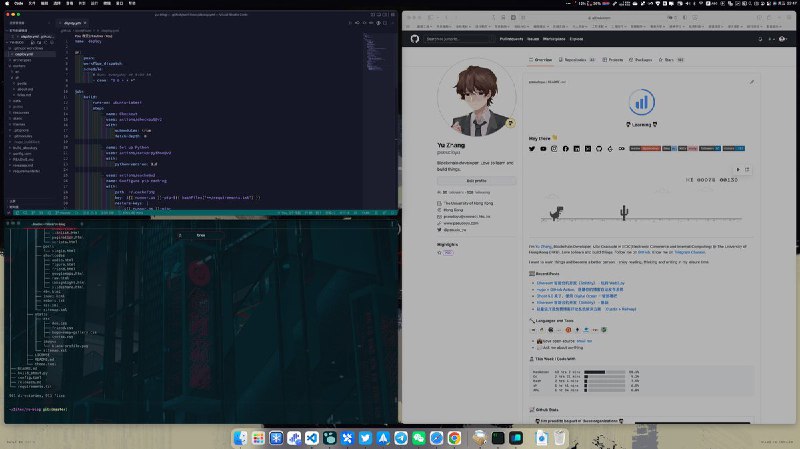This screenshot has width=800, height=449.
Task: Open Telegram from the Dock
Action: pos(401,438)
